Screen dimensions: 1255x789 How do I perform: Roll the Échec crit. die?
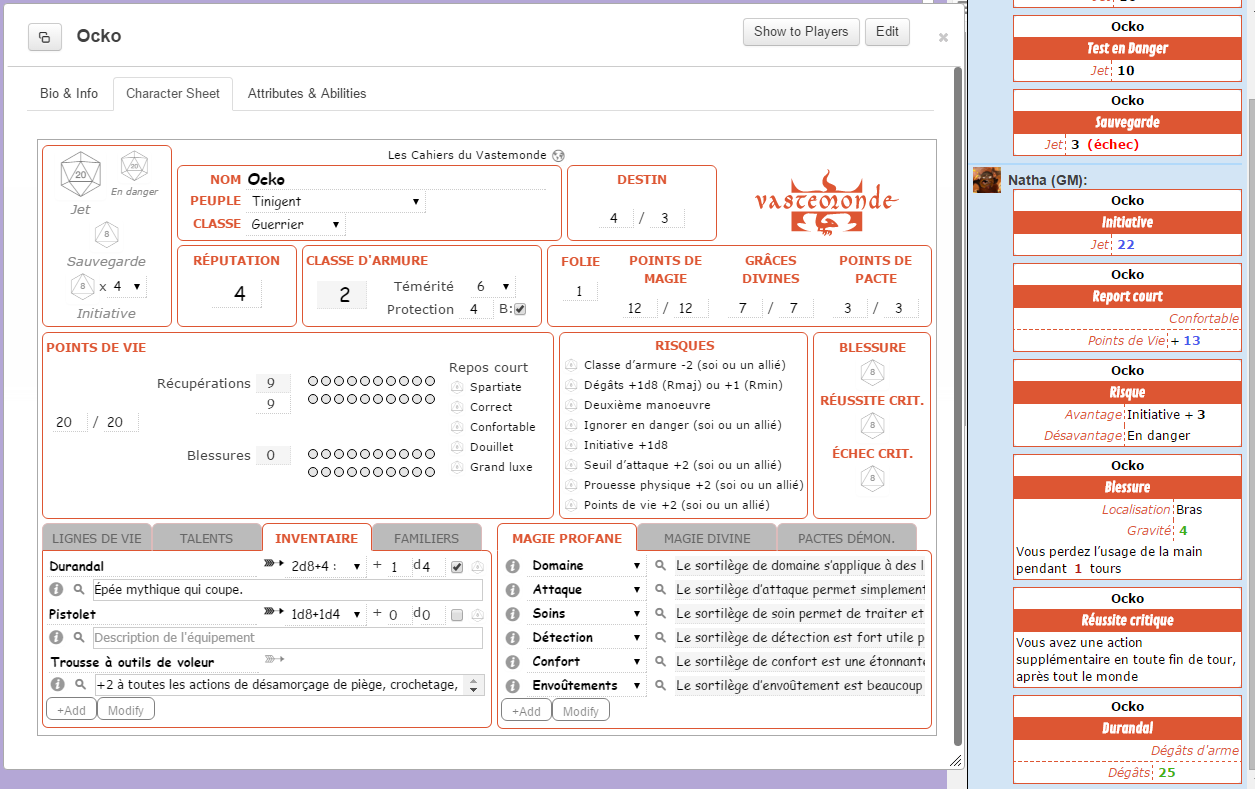coord(873,479)
